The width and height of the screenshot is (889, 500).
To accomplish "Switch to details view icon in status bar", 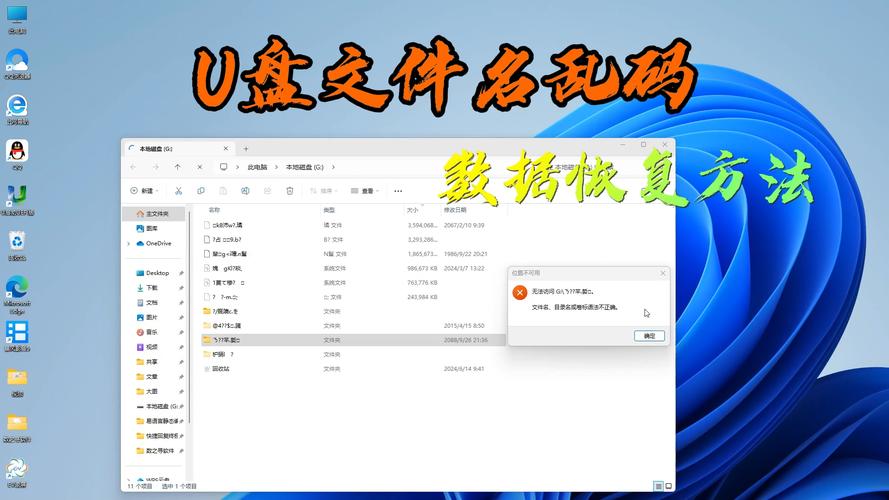I will [658, 486].
